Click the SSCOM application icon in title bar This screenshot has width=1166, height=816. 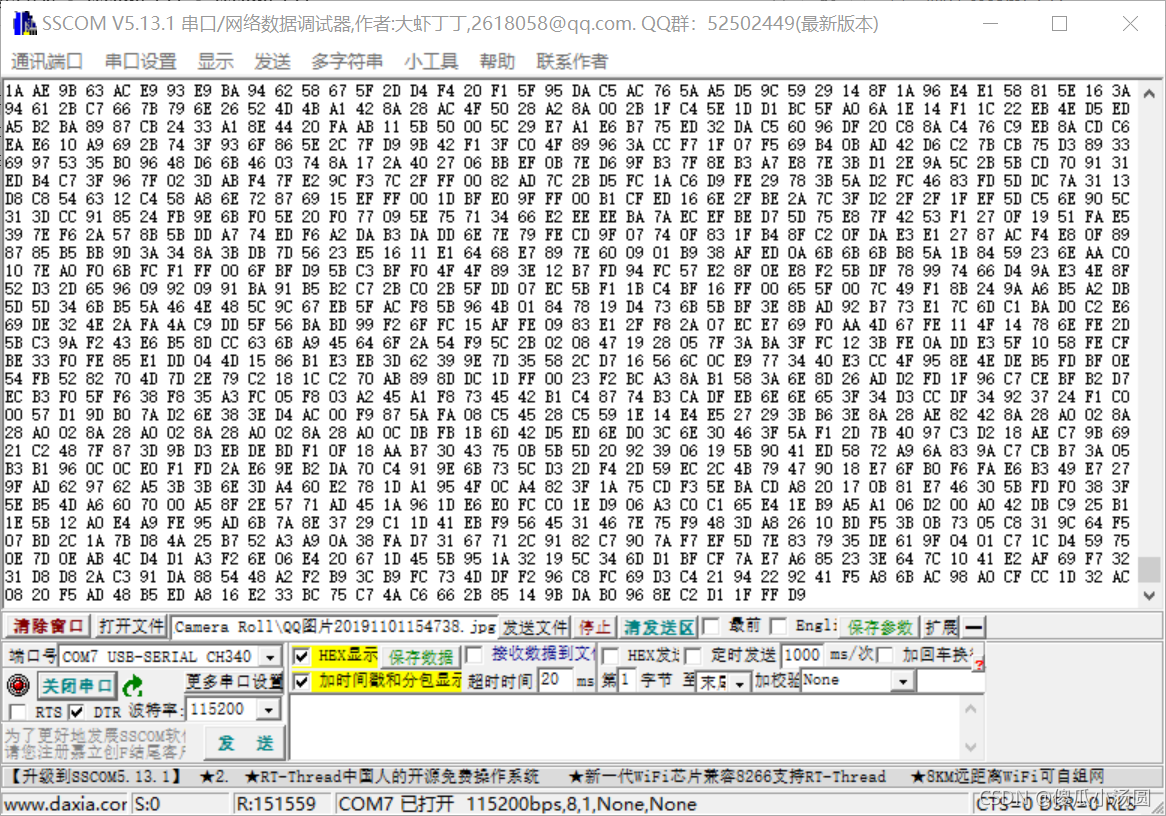pyautogui.click(x=24, y=23)
